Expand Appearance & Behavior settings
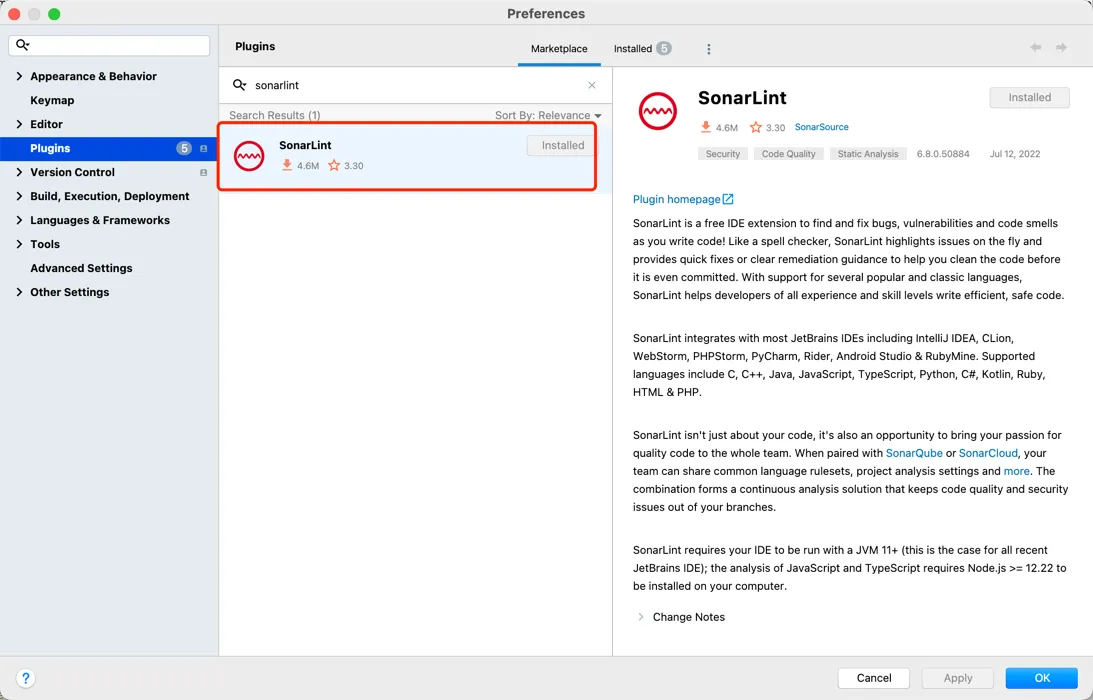Screen dimensions: 1093x700 [x=19, y=77]
